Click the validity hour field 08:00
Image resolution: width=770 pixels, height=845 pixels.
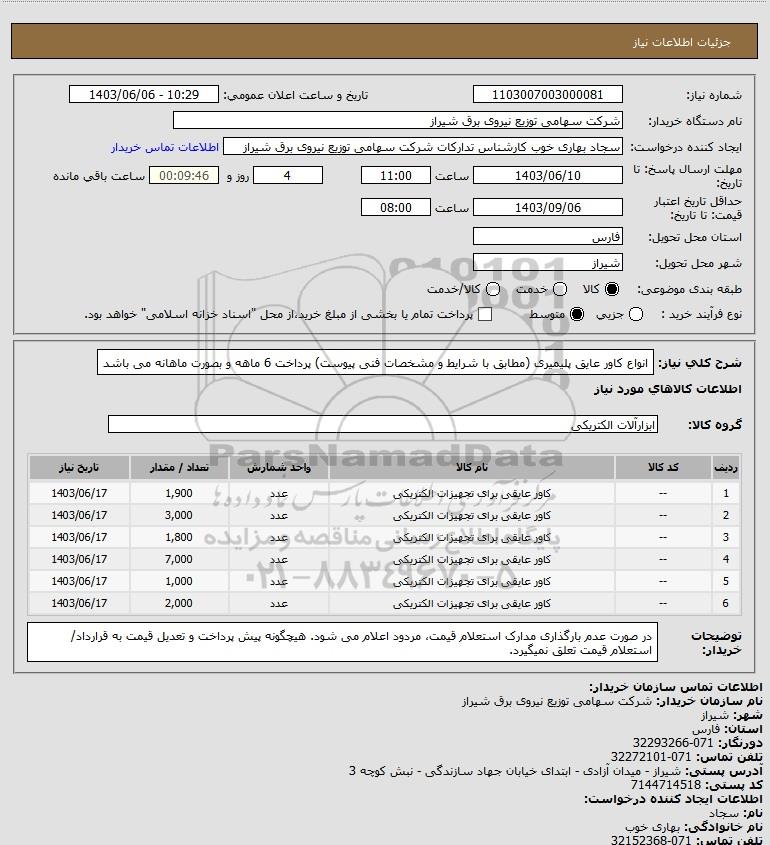point(396,207)
